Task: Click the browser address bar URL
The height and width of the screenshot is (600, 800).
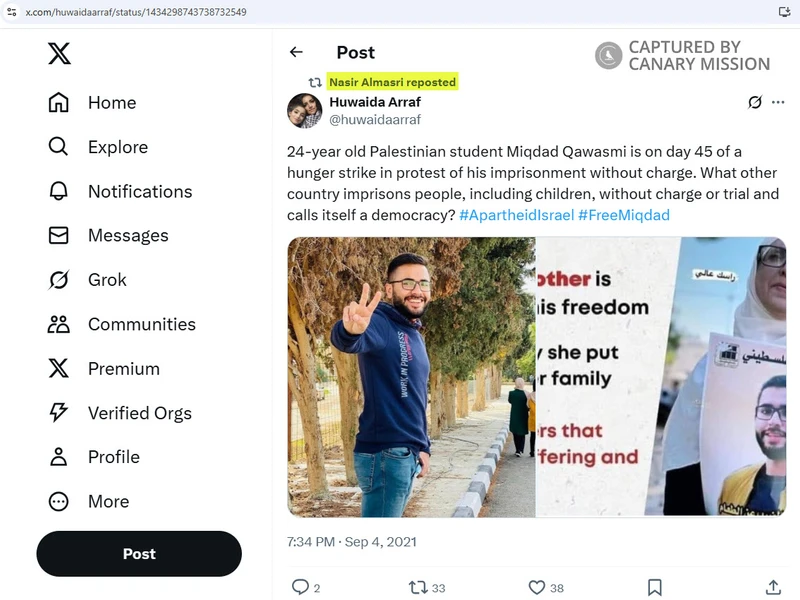Action: coord(140,12)
